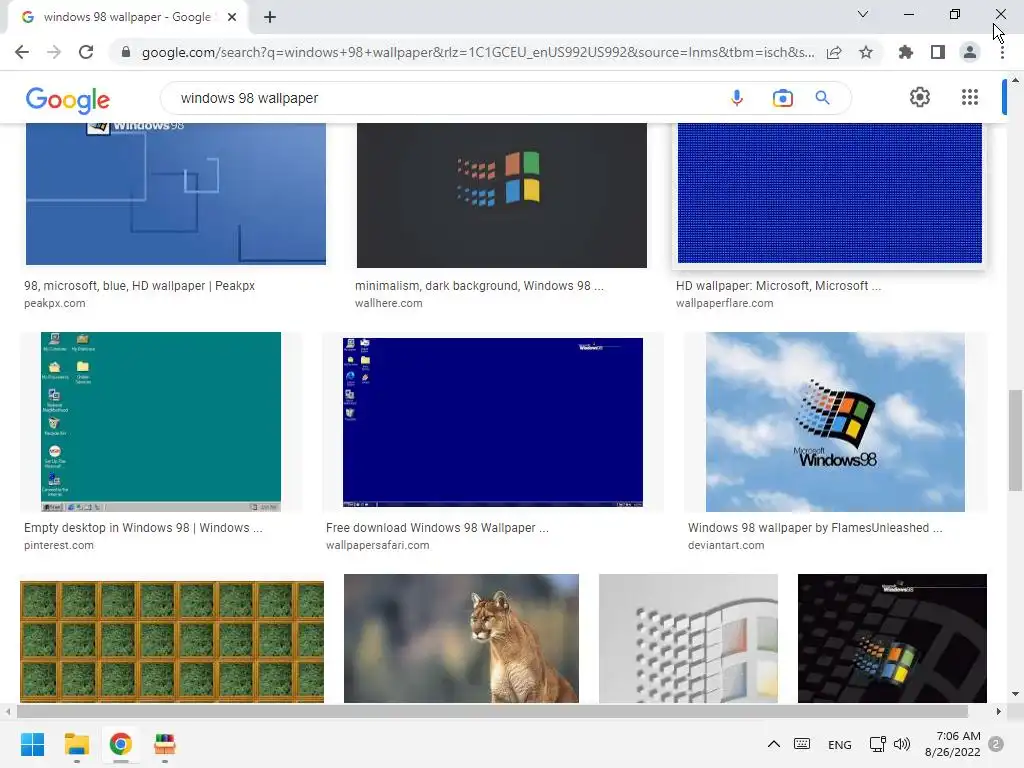Click the magnifier search button
This screenshot has width=1024, height=768.
pyautogui.click(x=822, y=98)
